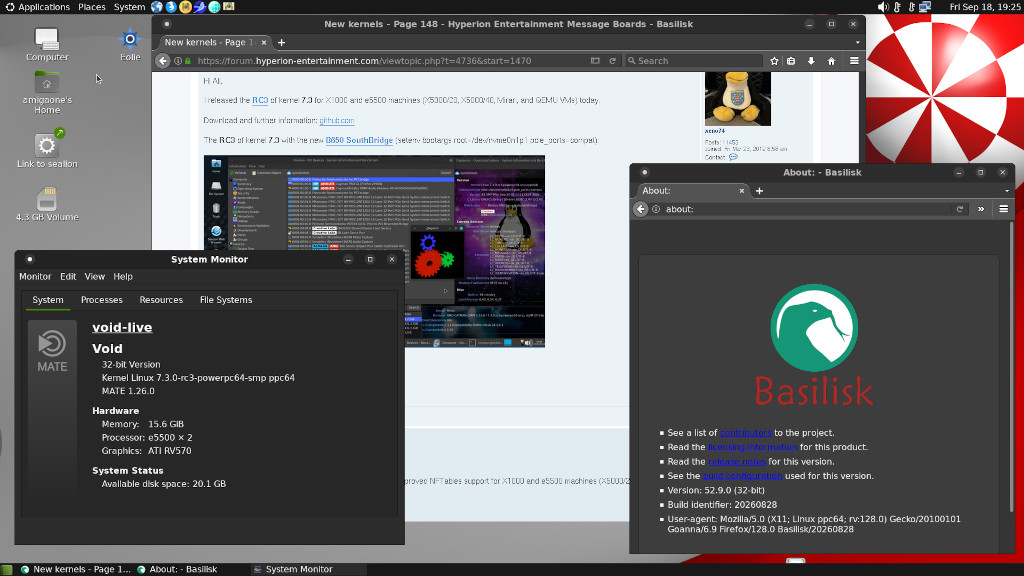This screenshot has width=1024, height=576.
Task: Switch to New kernels task in bottom taskbar
Action: 76,569
